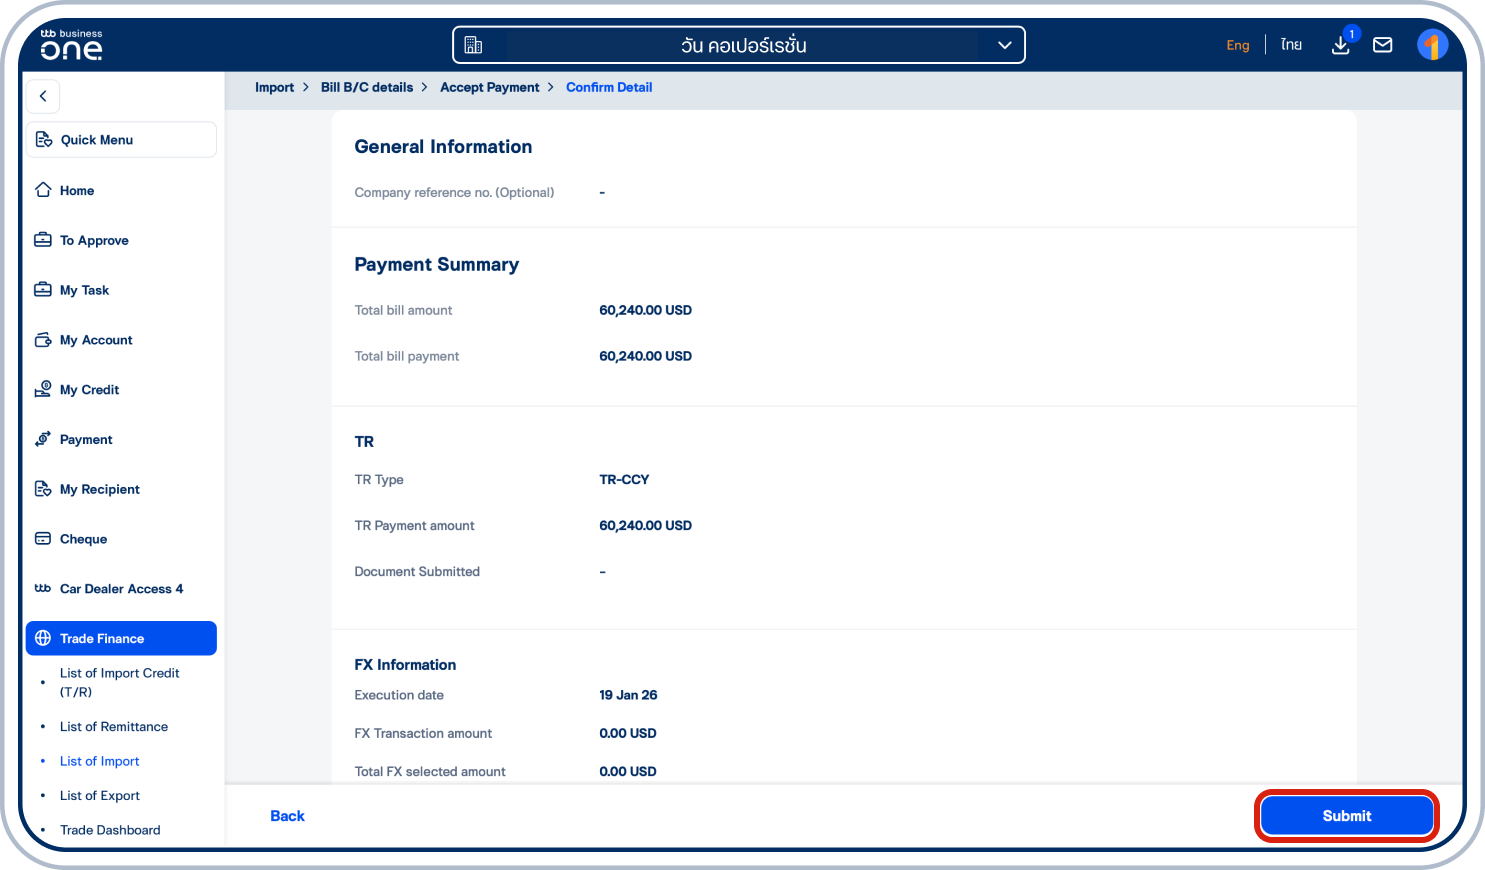The width and height of the screenshot is (1485, 870).
Task: Switch language to Thai (ไทย)
Action: (1291, 45)
